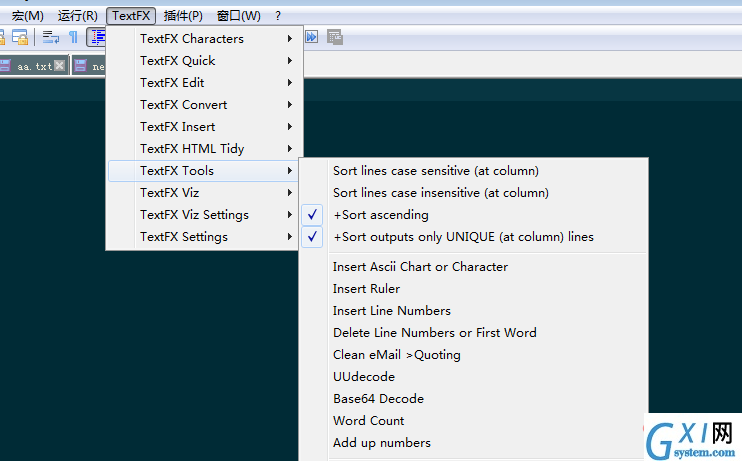Open the 运行(R) menu
The image size is (742, 461).
(78, 16)
